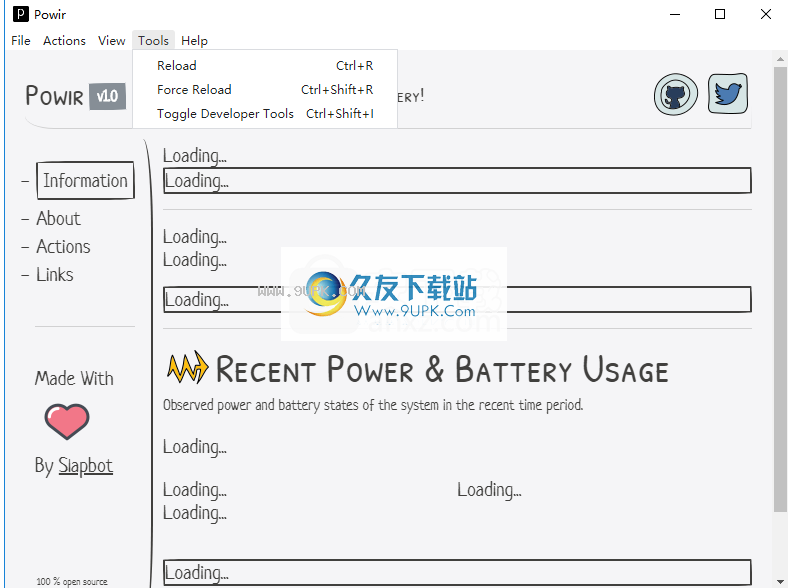Select the Information sidebar section

(x=85, y=180)
